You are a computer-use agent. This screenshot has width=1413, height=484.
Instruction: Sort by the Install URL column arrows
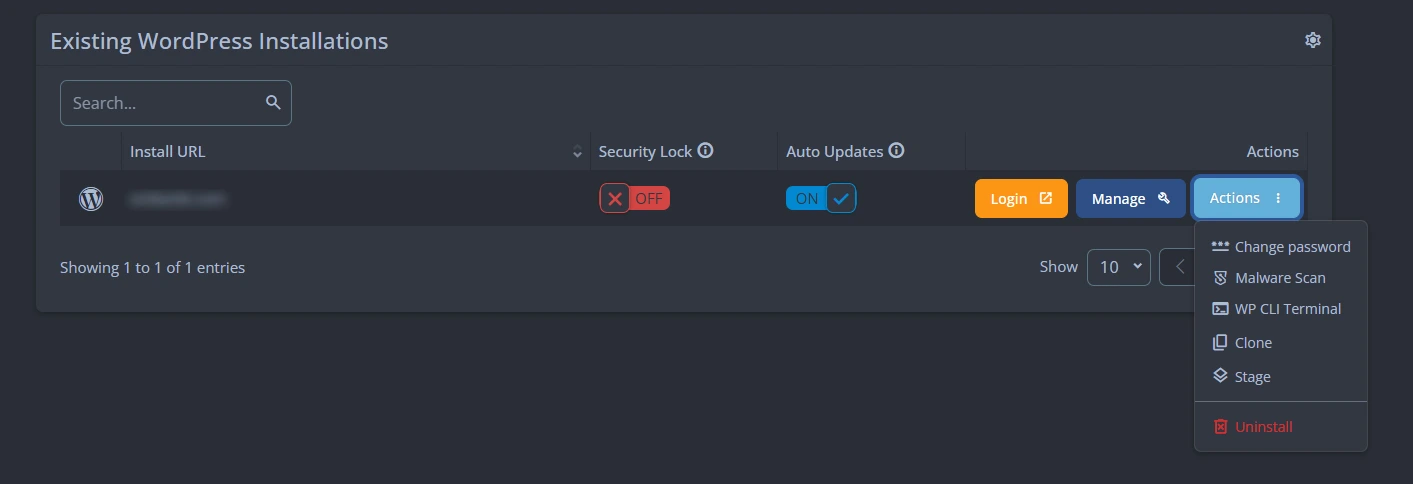577,152
